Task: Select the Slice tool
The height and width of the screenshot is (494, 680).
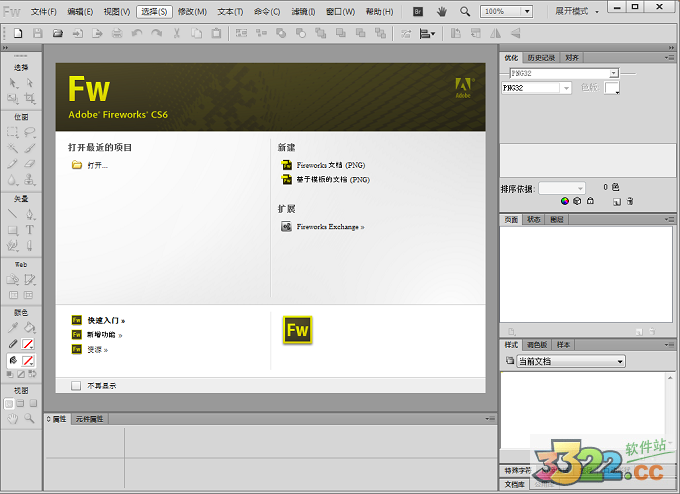Action: pos(29,280)
